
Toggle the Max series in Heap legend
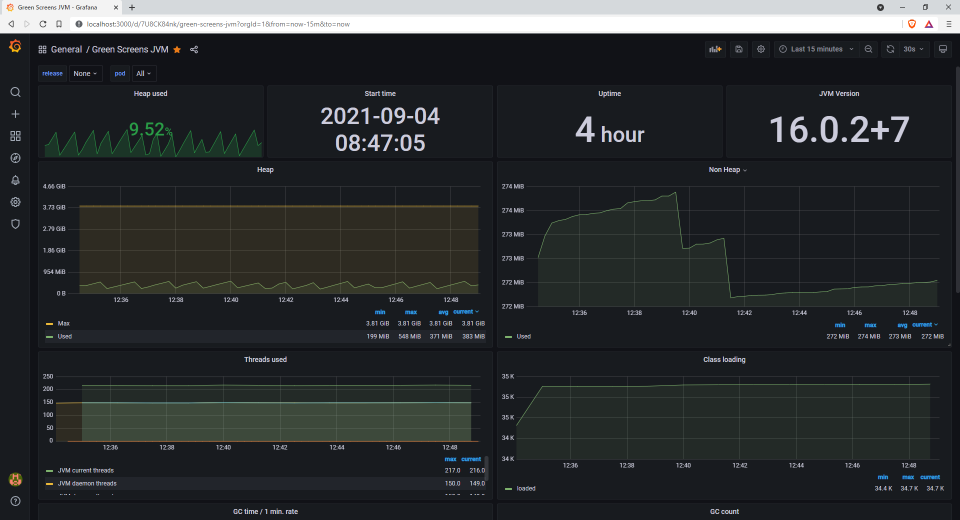tap(64, 323)
